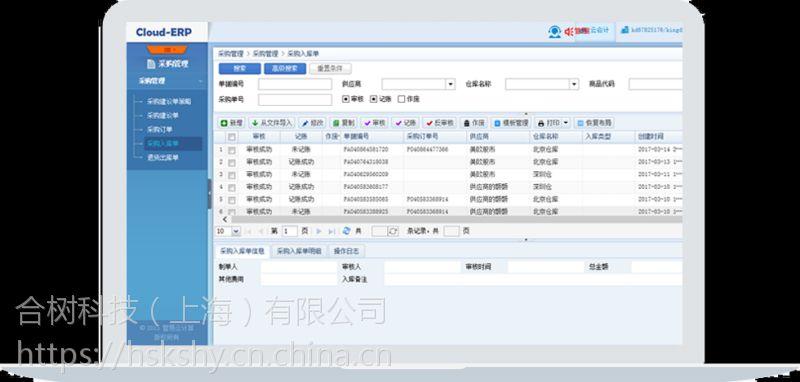This screenshot has width=800, height=382.
Task: Check row 3 checkbox PA040629560209
Action: [232, 175]
